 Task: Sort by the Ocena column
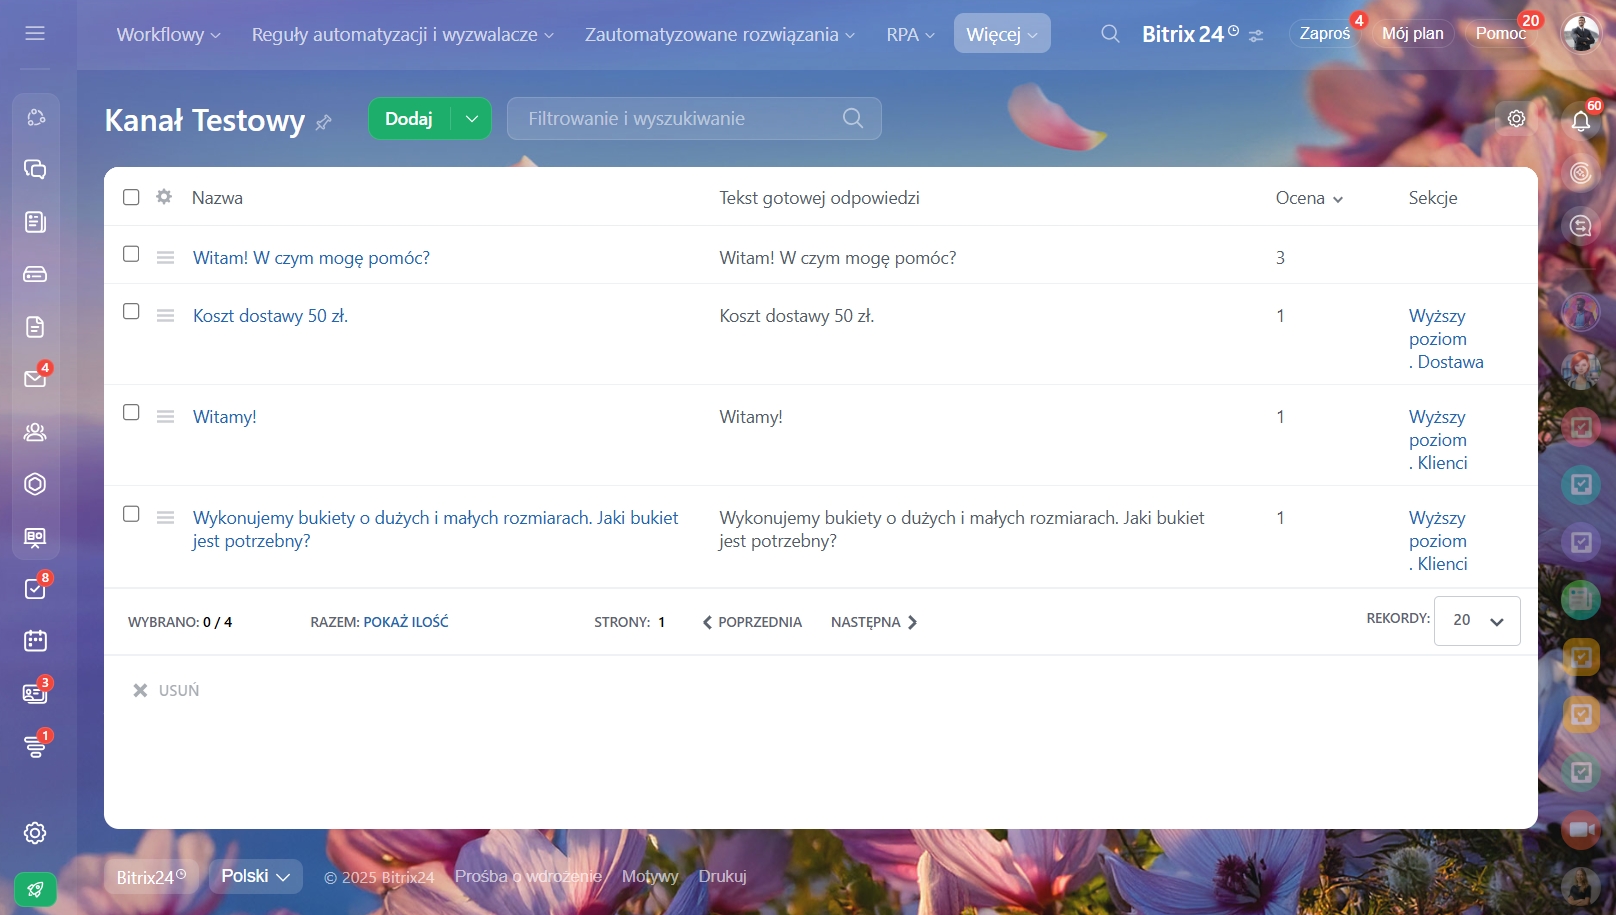(x=1309, y=198)
